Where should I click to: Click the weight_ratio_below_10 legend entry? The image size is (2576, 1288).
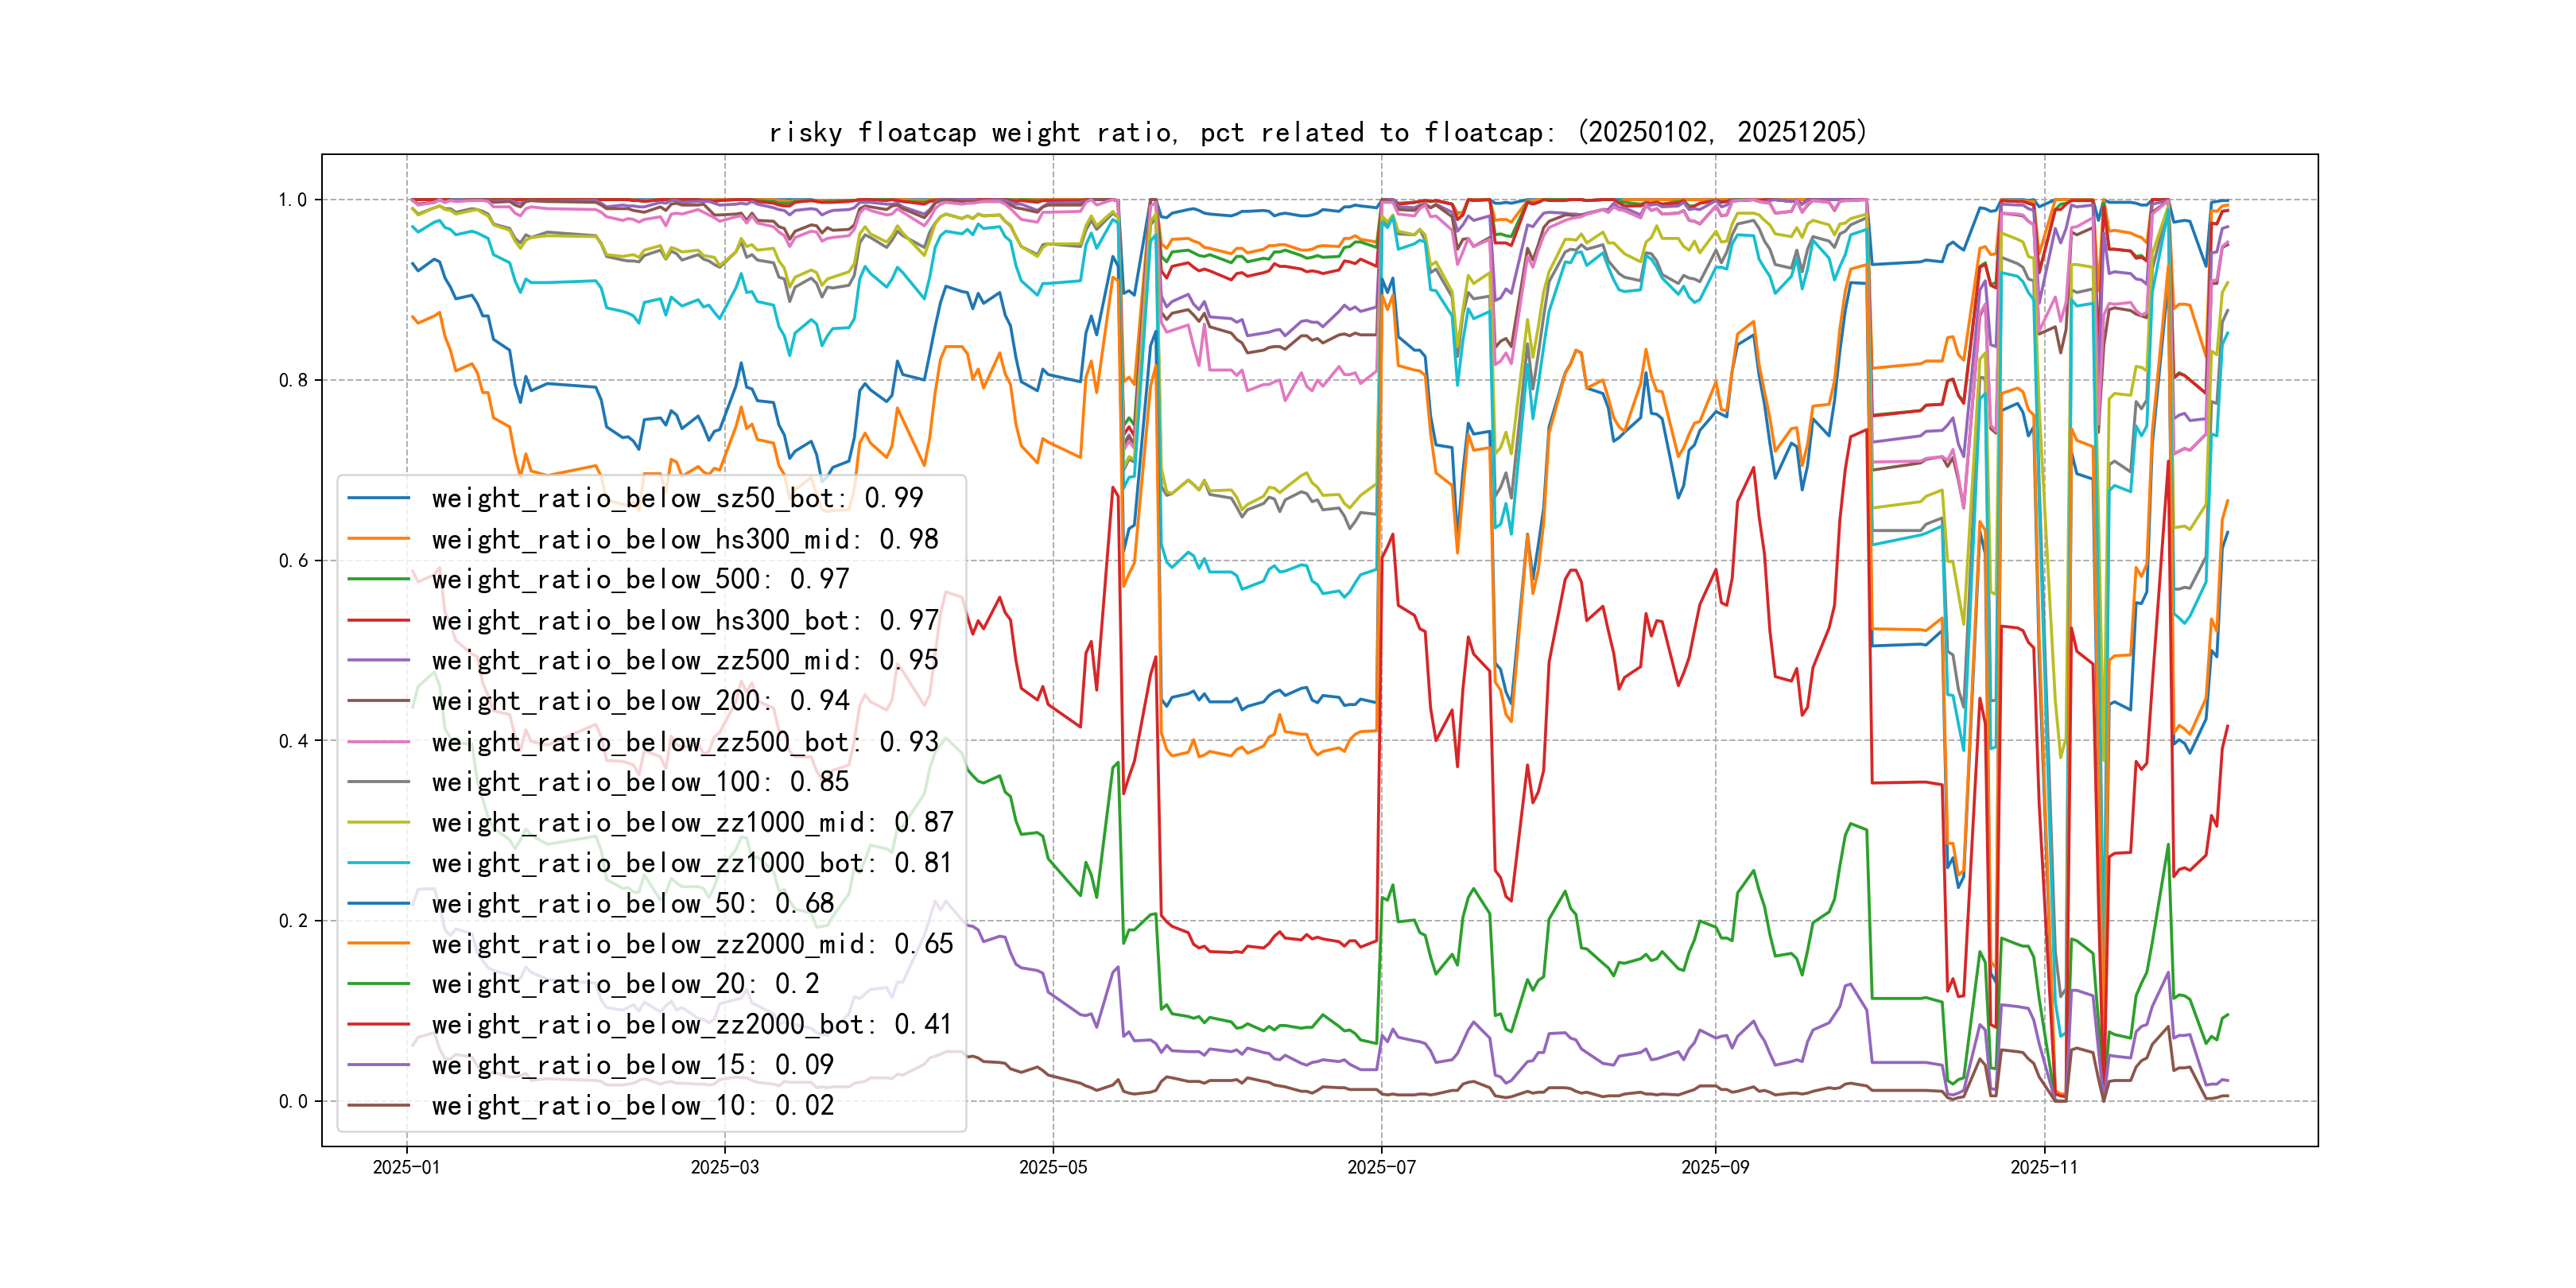pos(632,1105)
